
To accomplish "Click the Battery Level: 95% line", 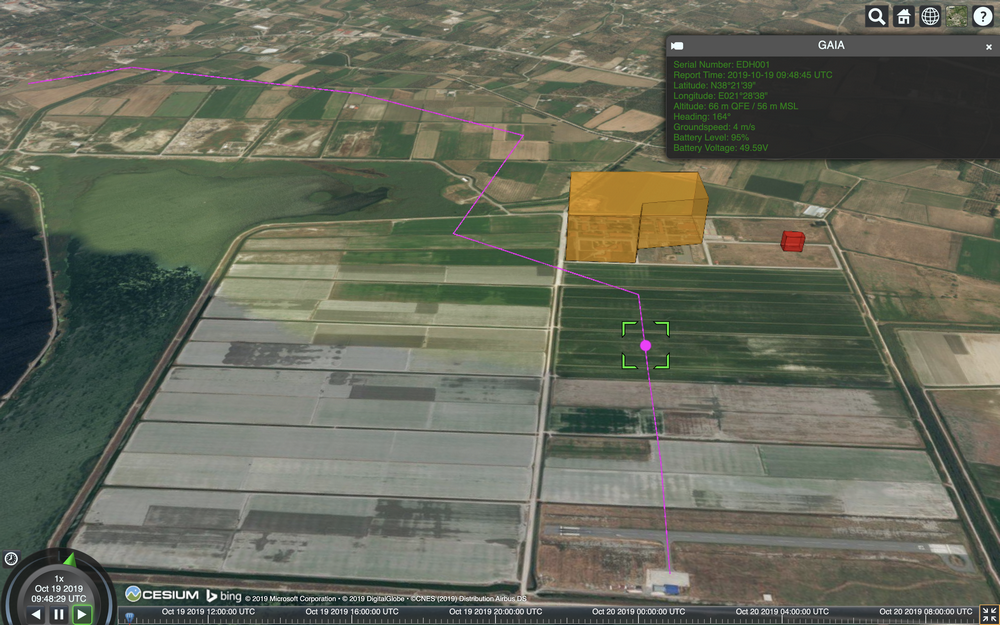I will (x=710, y=137).
